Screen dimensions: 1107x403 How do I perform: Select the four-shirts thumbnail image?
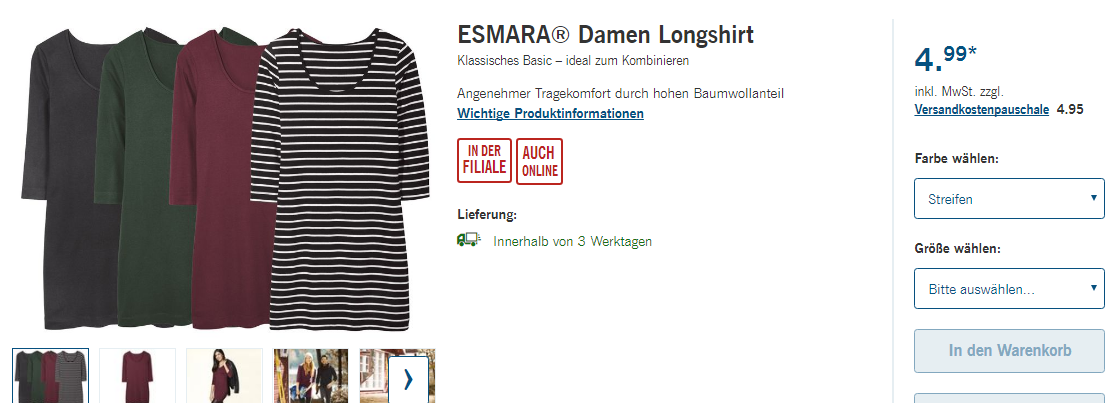pos(51,376)
